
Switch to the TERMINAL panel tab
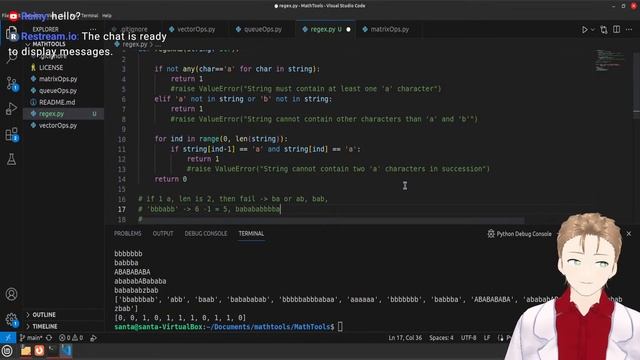tap(251, 233)
